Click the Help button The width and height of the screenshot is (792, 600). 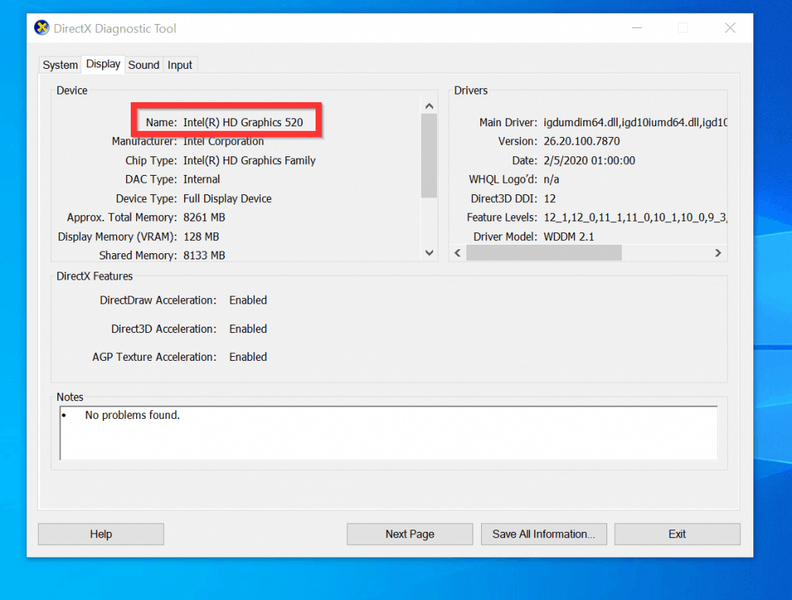pyautogui.click(x=101, y=534)
